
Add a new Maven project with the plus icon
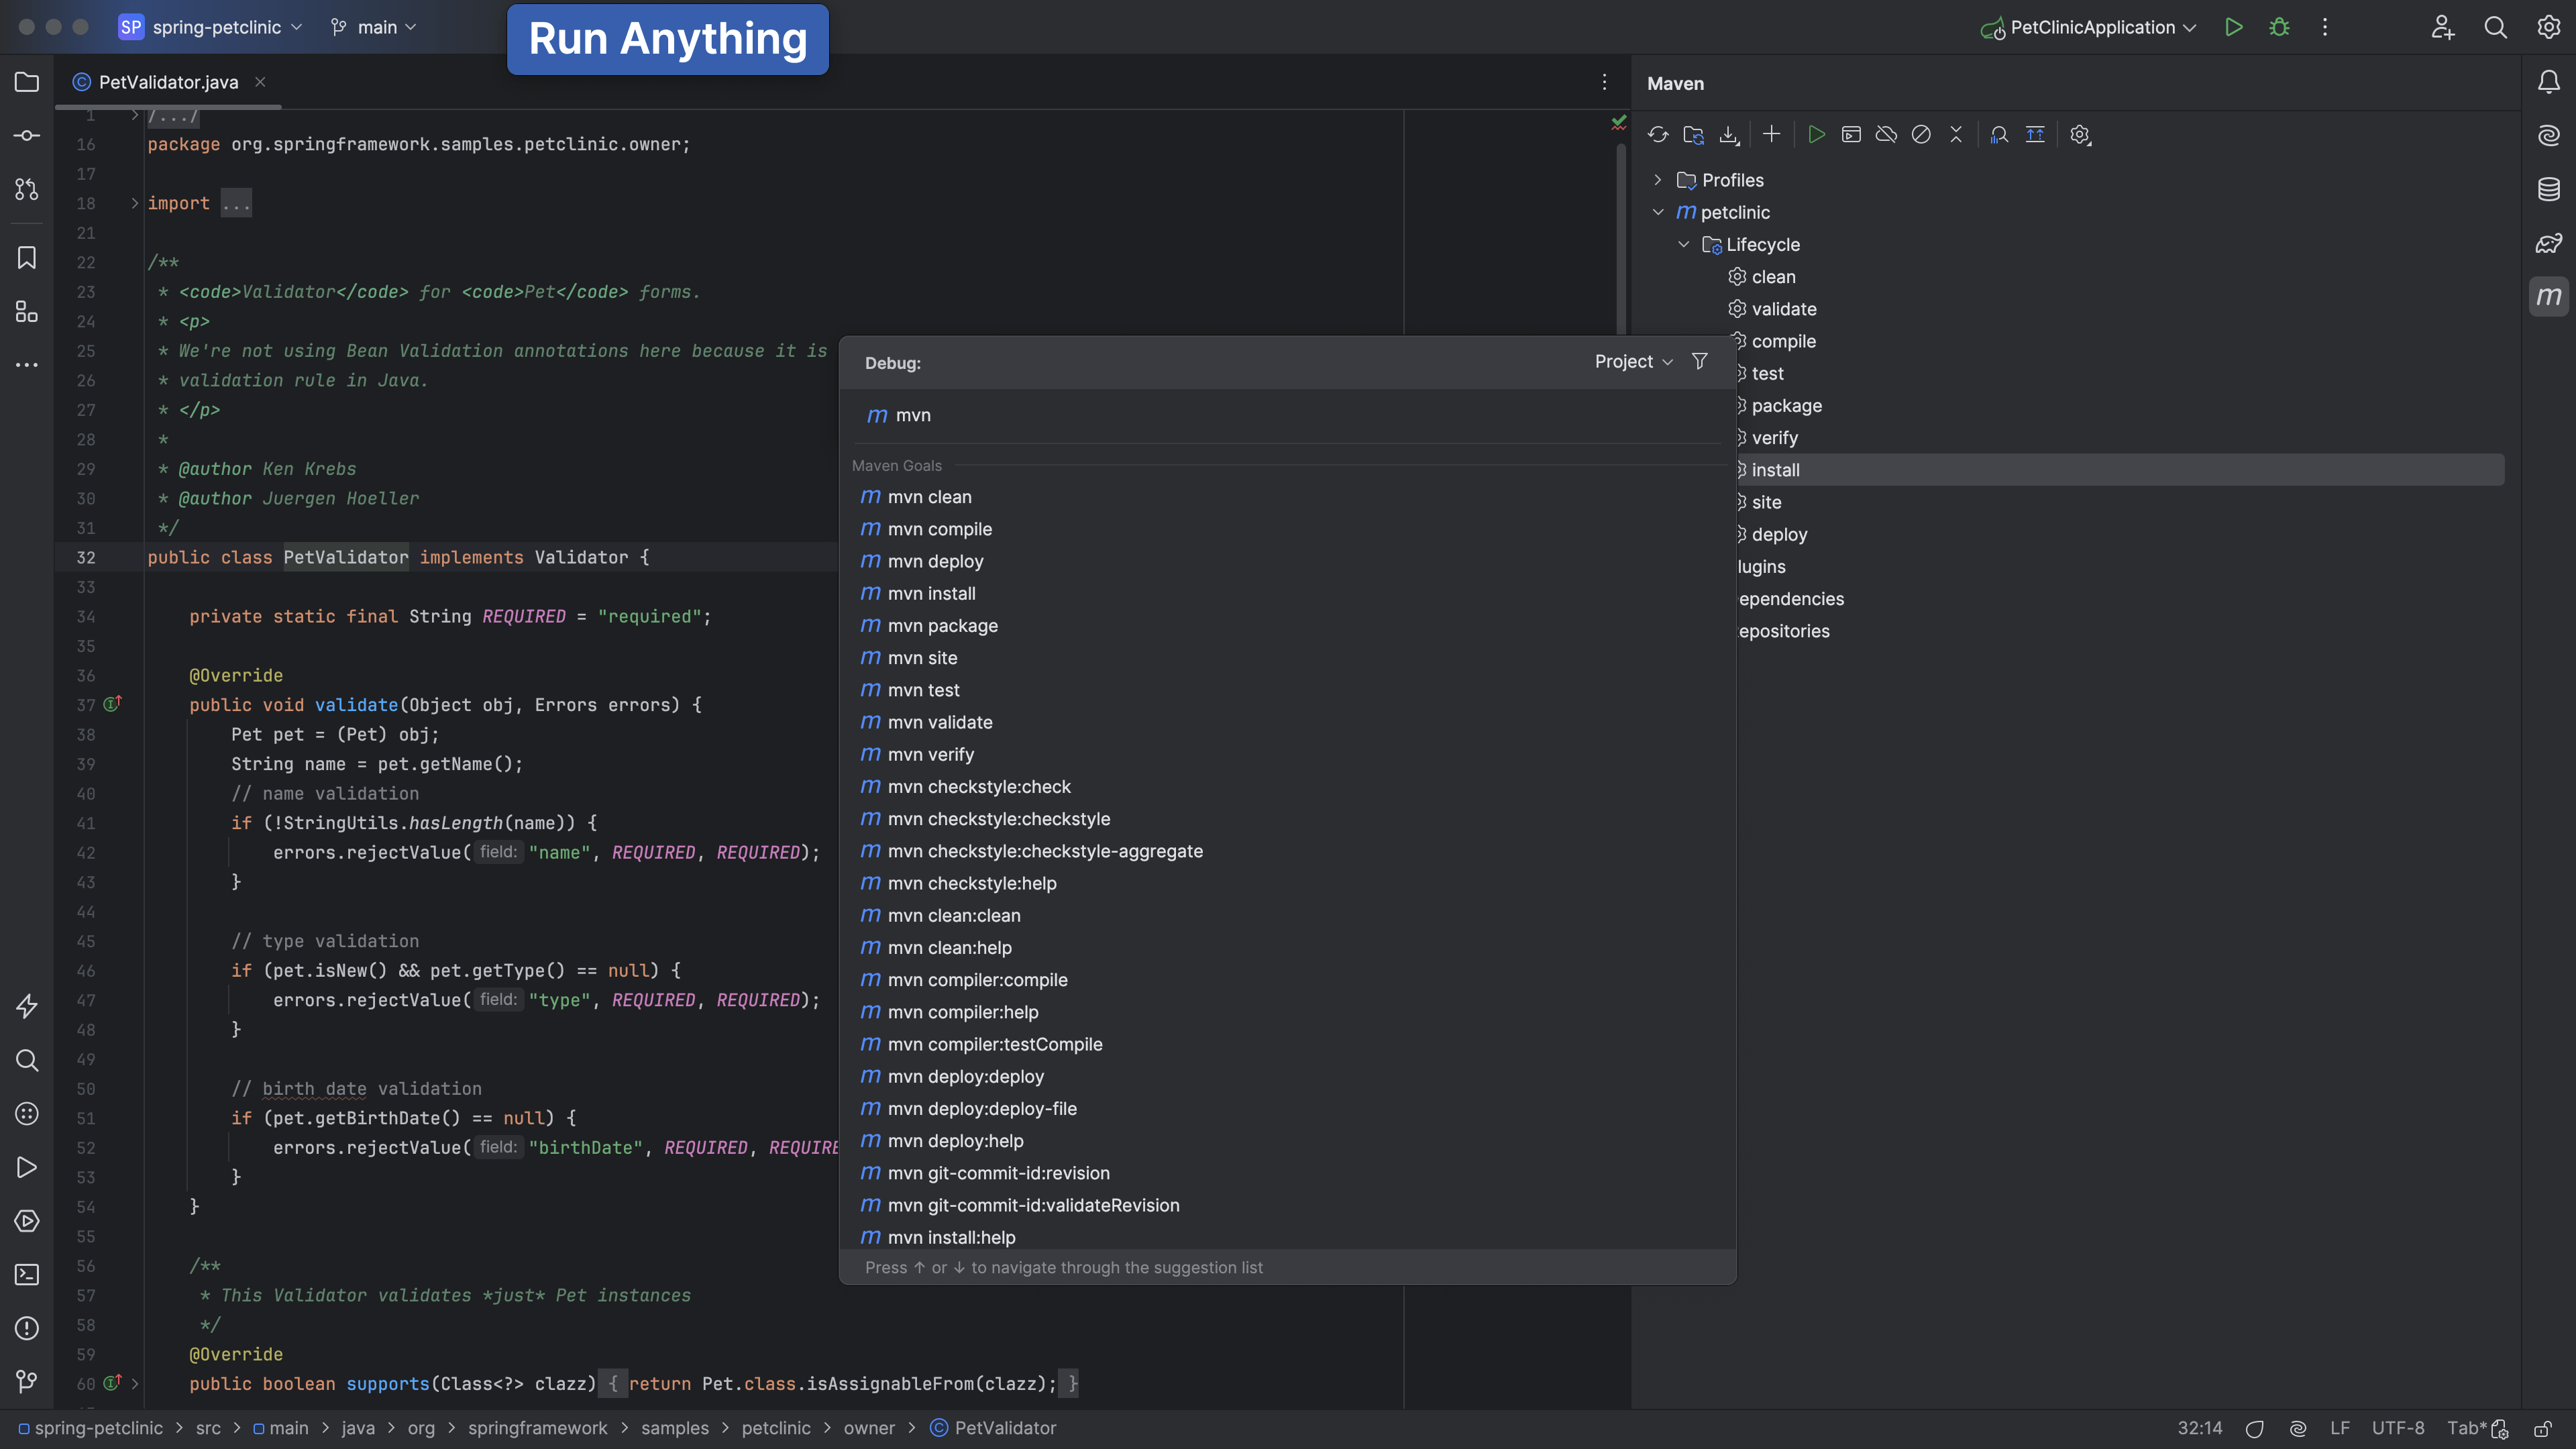click(1772, 135)
